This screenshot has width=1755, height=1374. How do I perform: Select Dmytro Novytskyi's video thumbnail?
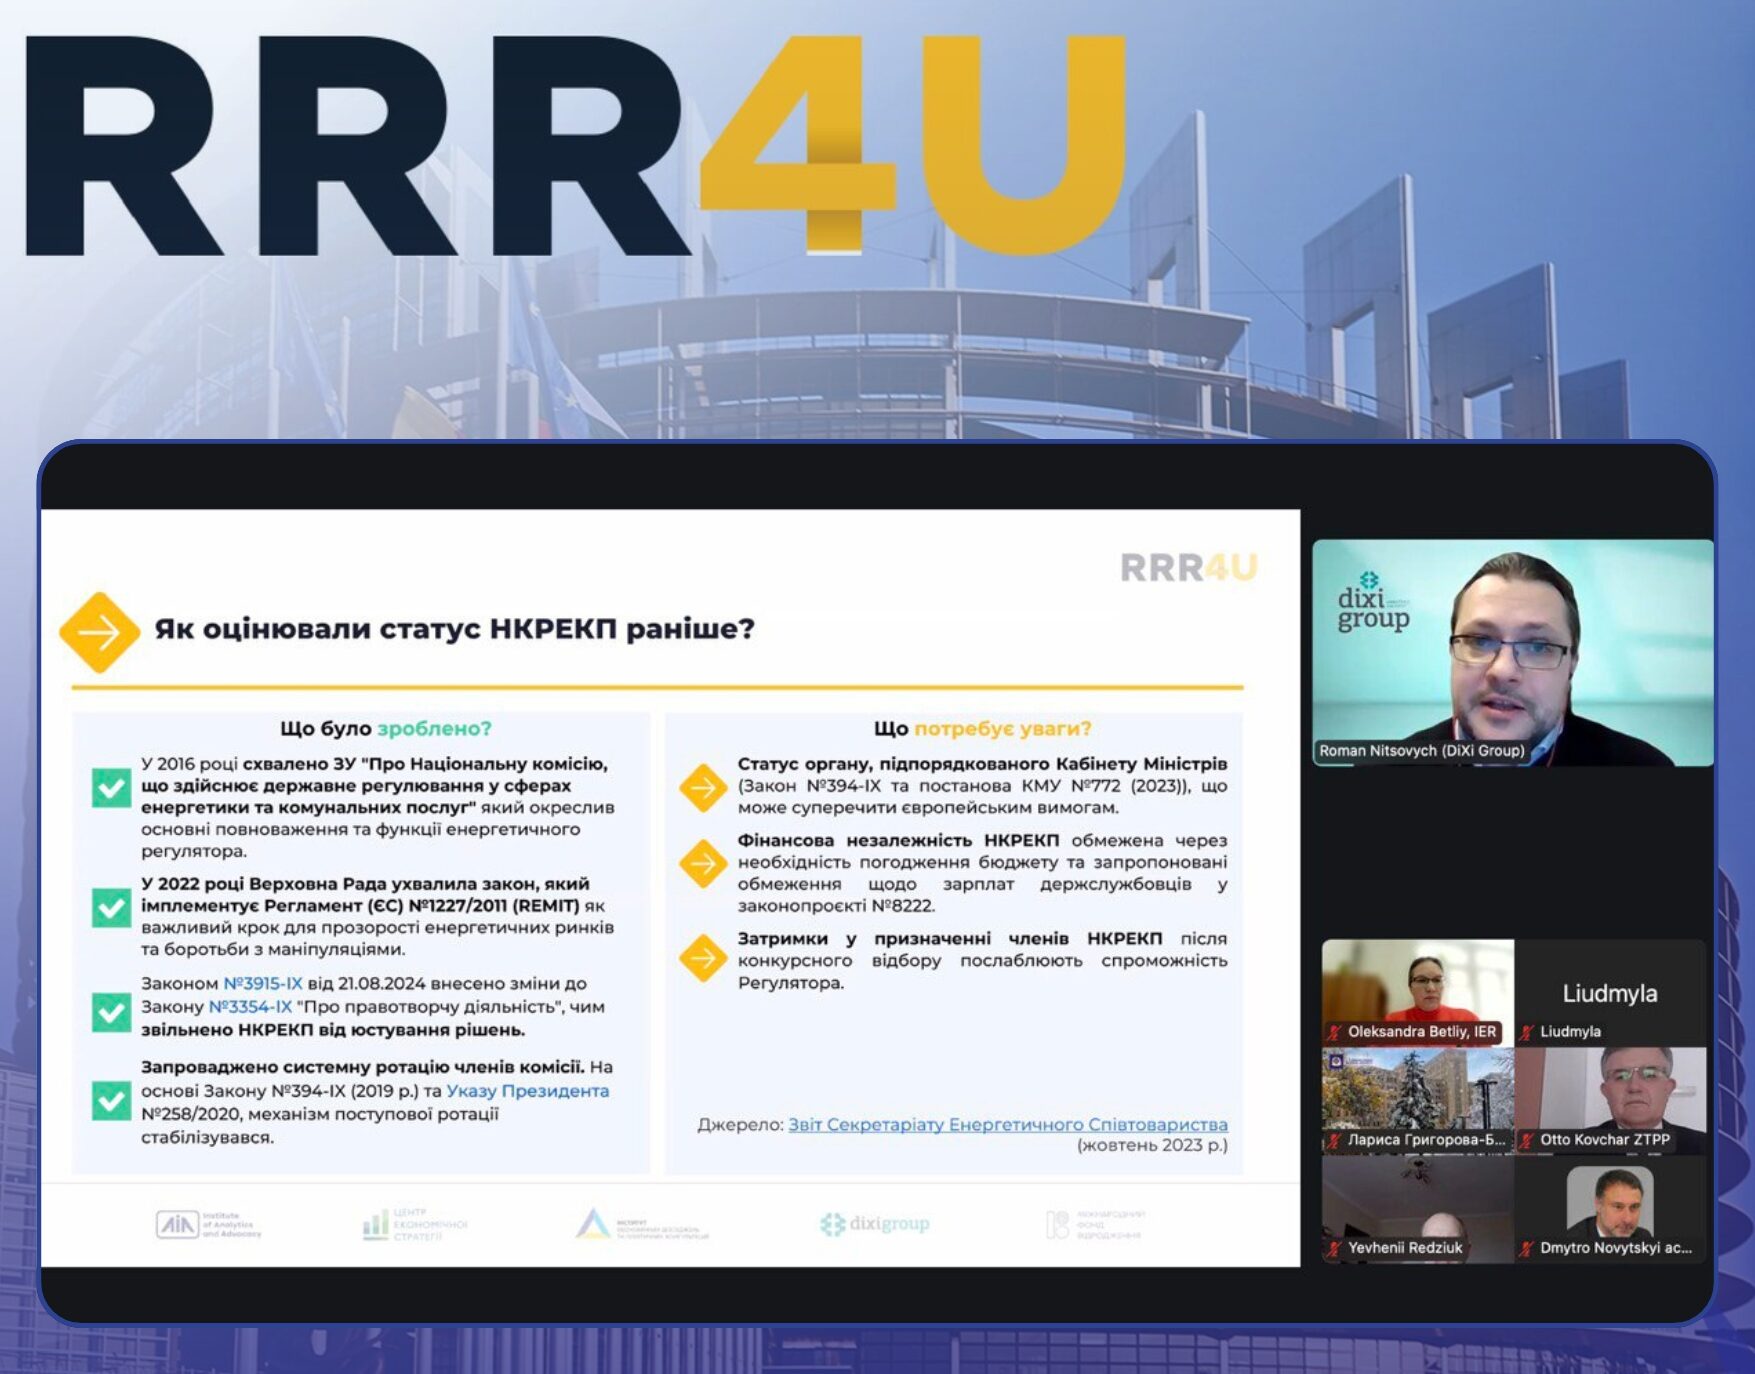click(1609, 1208)
